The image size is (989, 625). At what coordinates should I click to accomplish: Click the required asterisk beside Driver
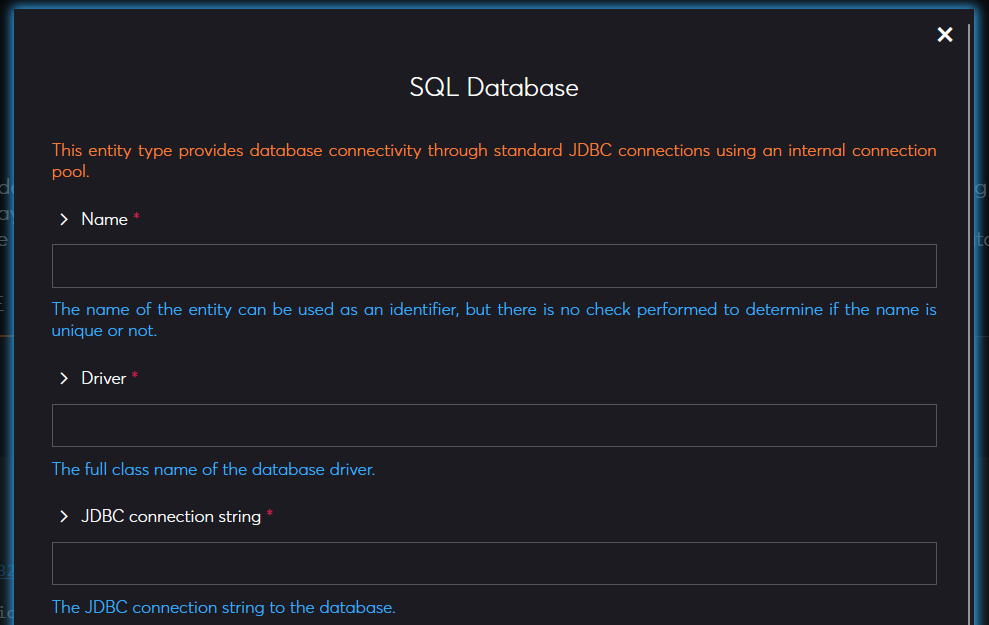click(135, 377)
